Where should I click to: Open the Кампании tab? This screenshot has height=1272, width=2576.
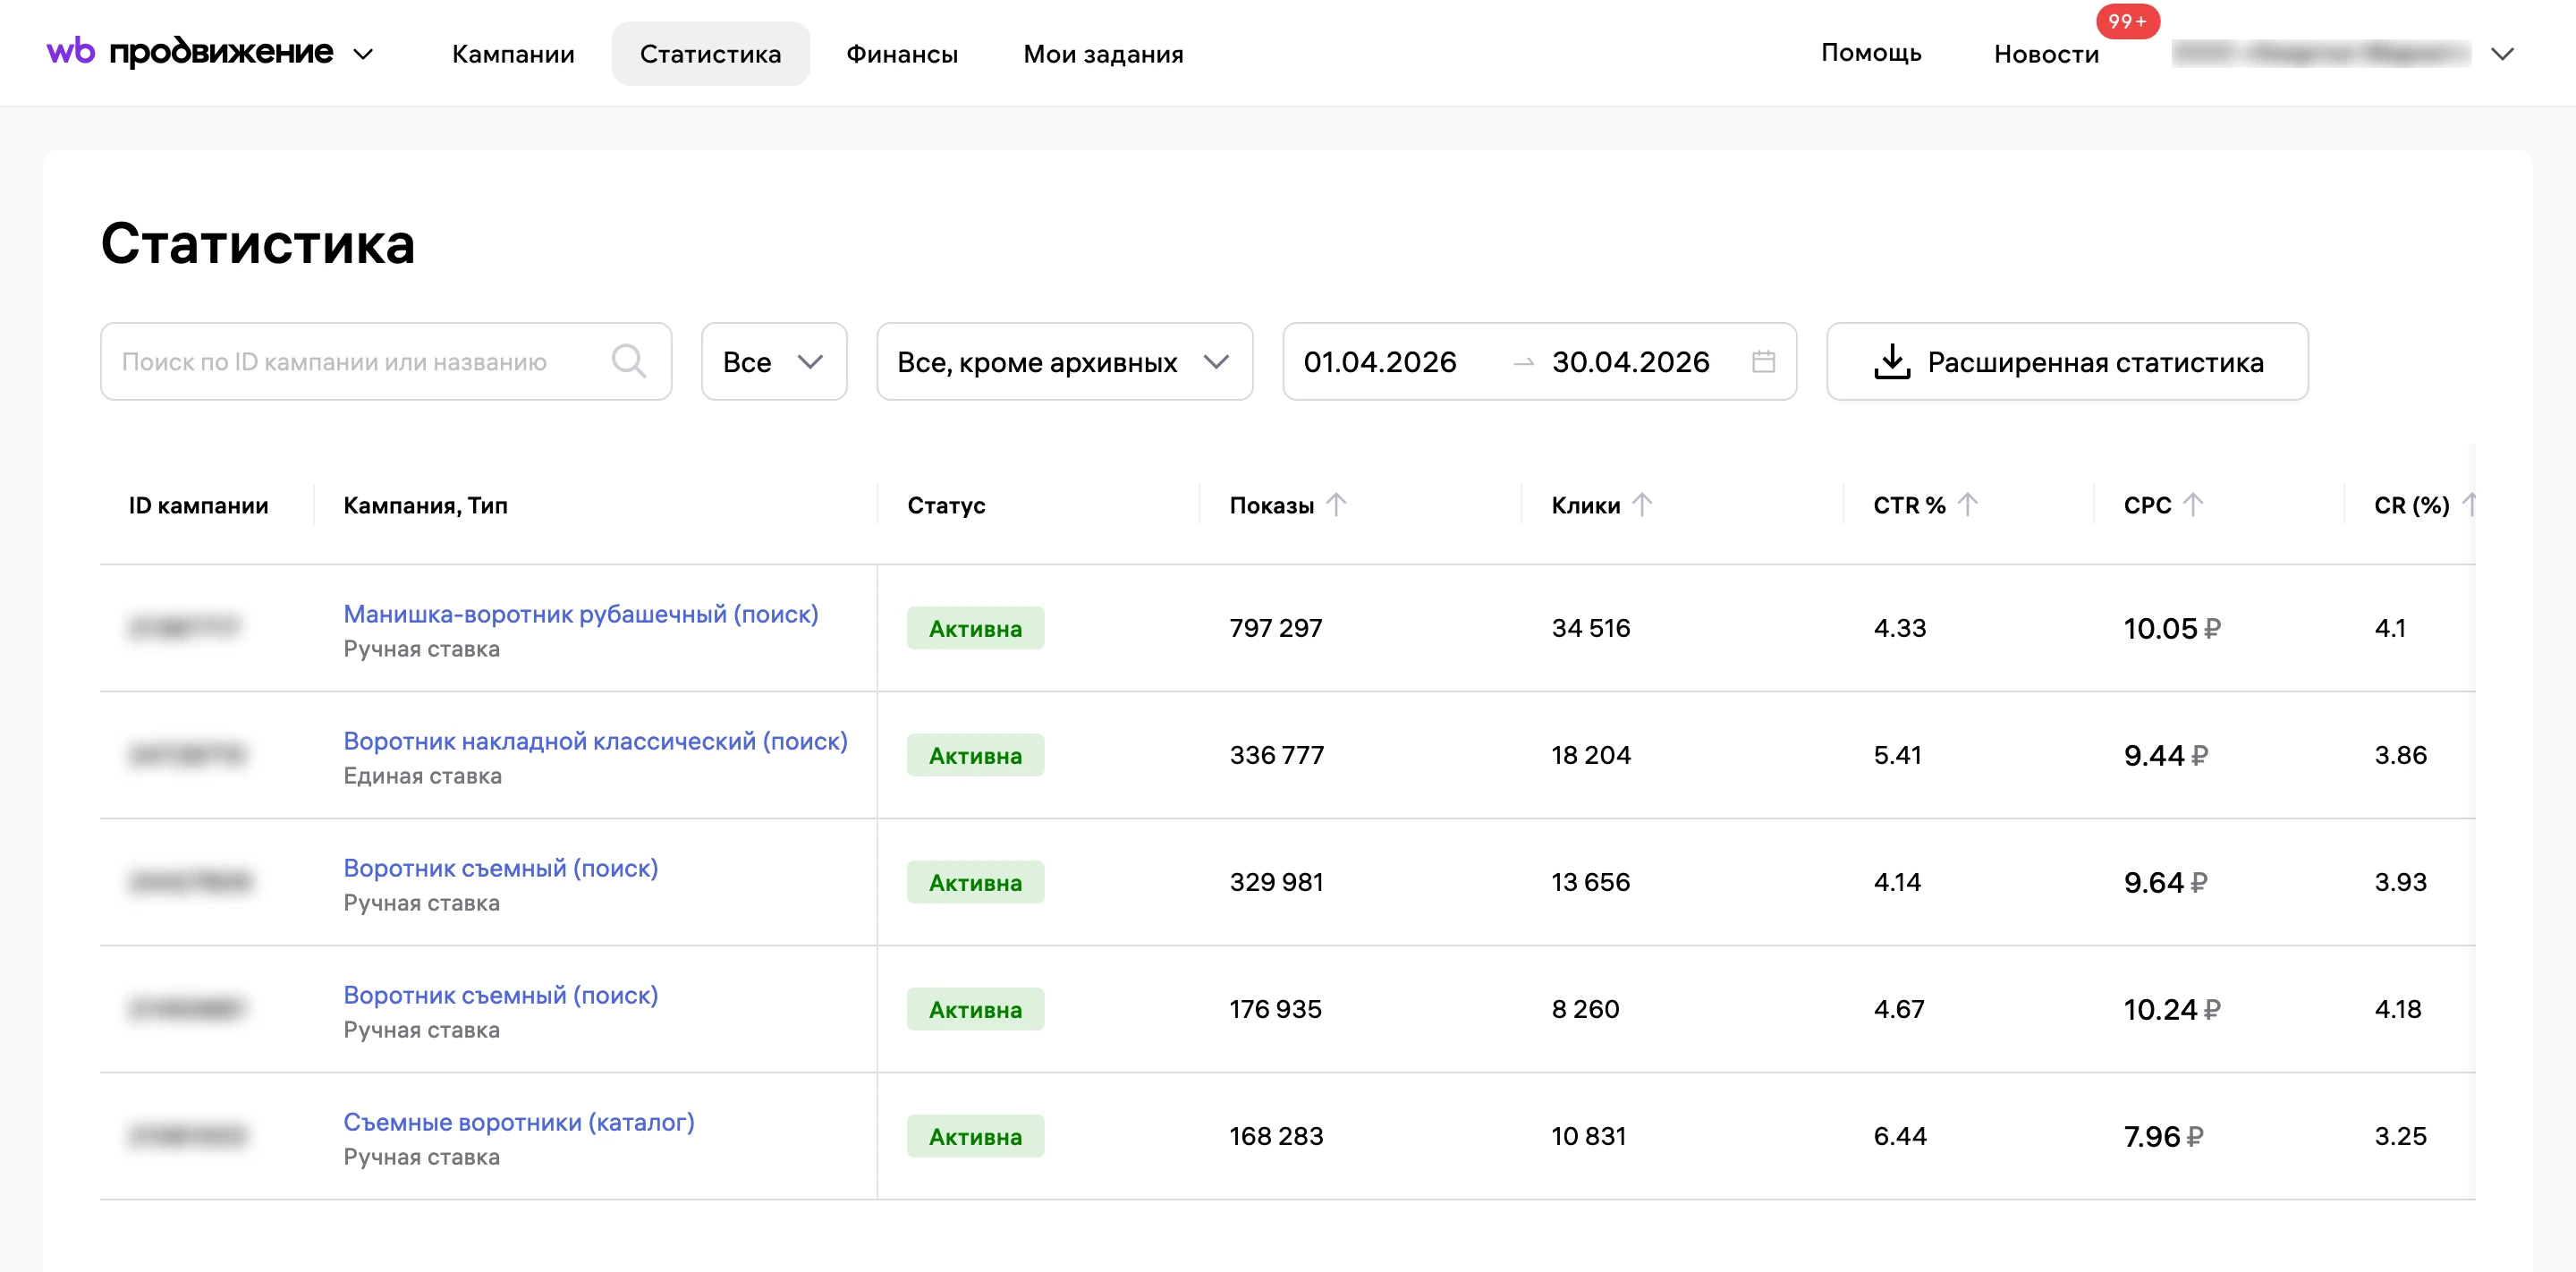[513, 54]
